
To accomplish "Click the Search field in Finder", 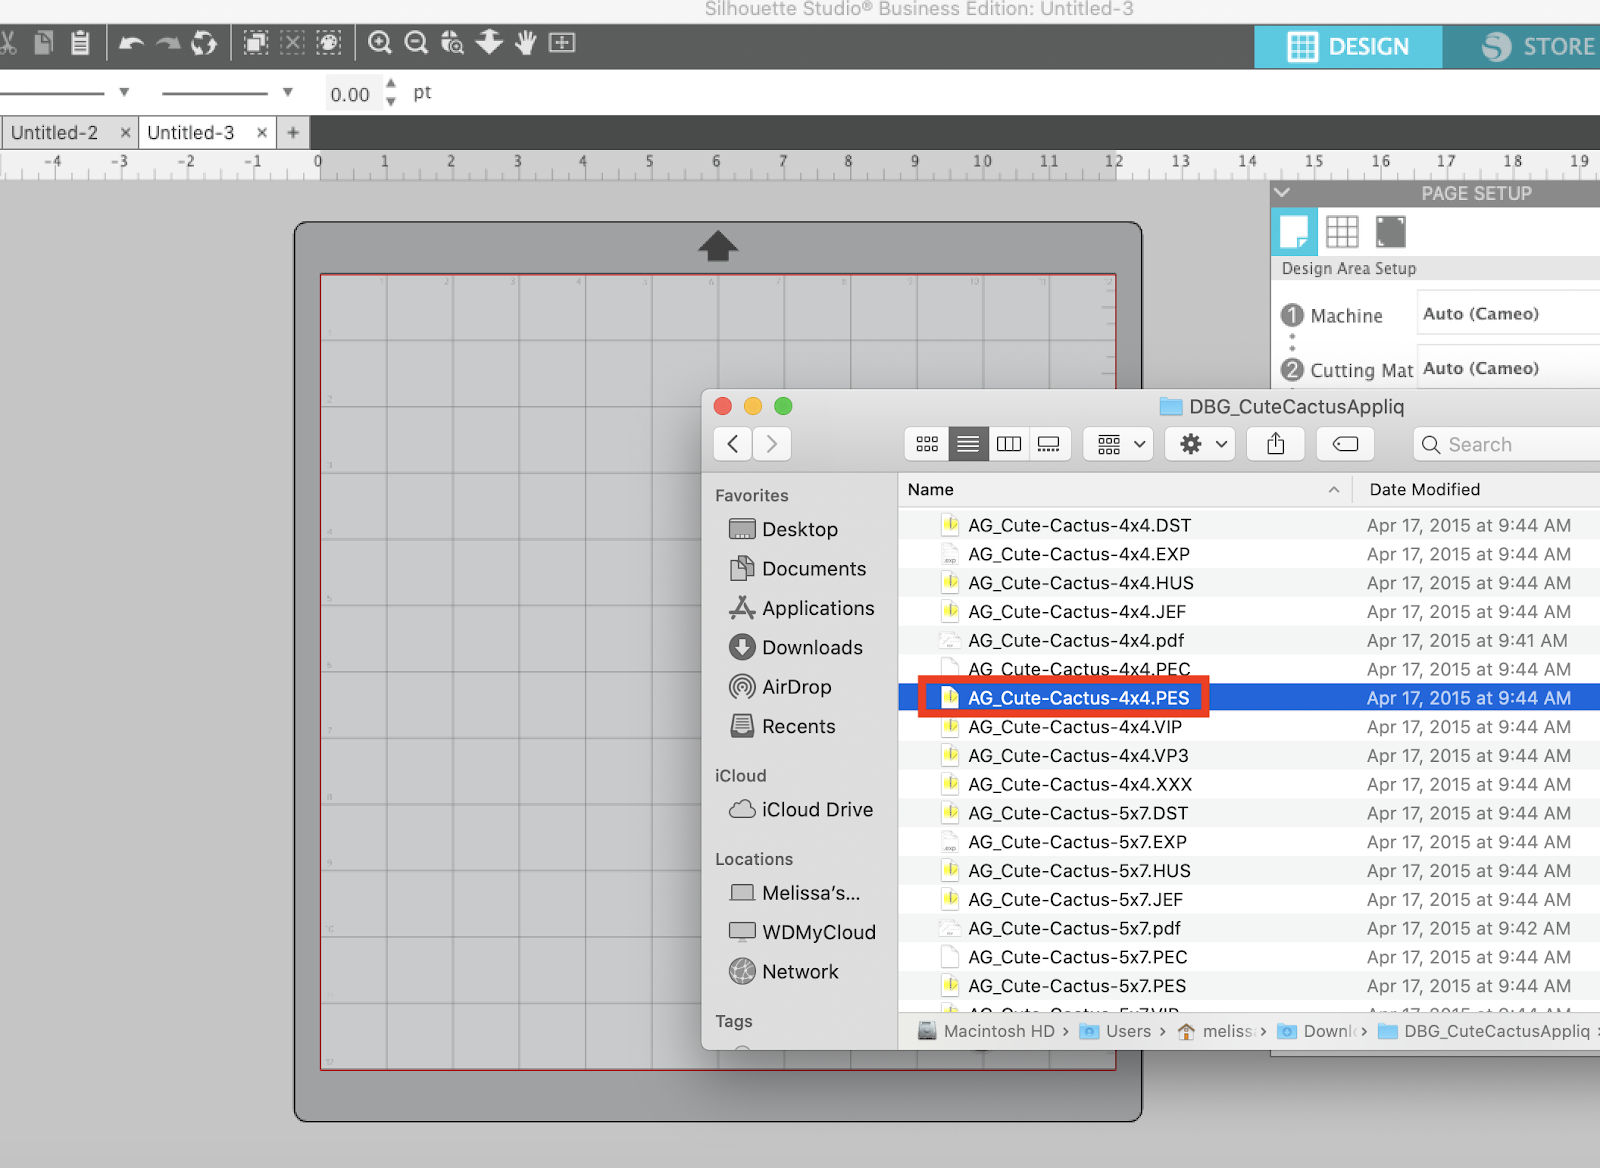I will 1500,444.
